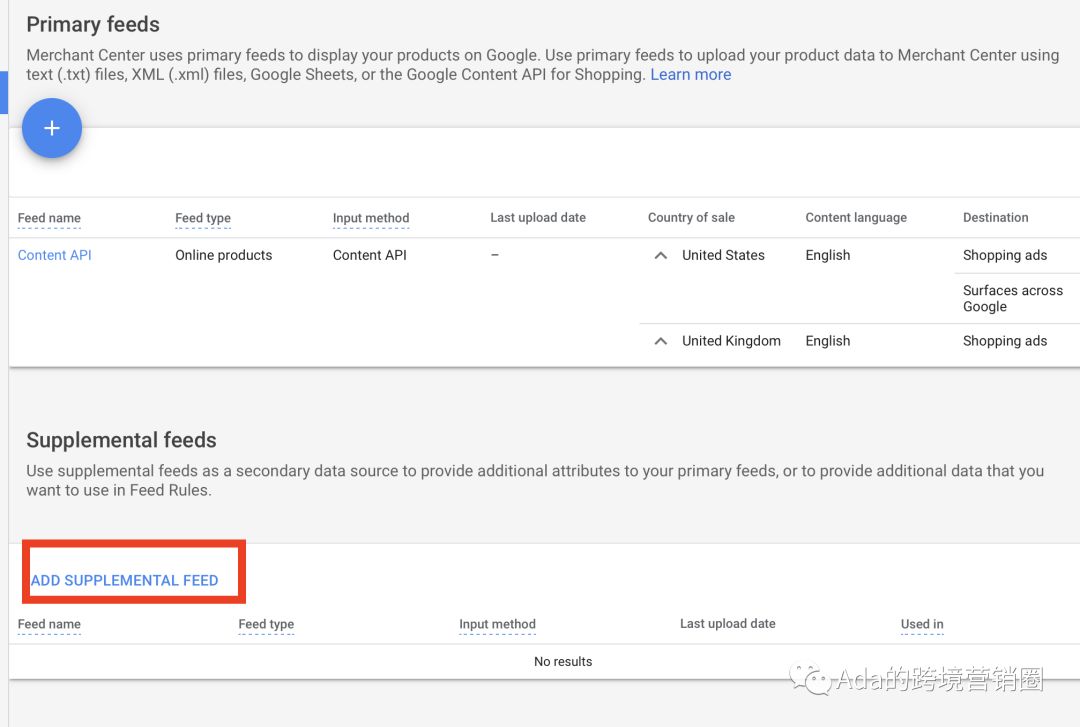Viewport: 1080px width, 727px height.
Task: Click supplemental Feed type column header
Action: [x=266, y=624]
